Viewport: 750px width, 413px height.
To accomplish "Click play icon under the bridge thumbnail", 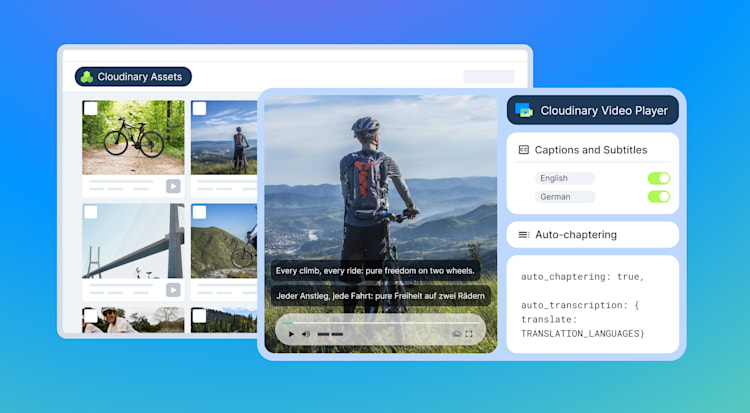I will [x=173, y=290].
